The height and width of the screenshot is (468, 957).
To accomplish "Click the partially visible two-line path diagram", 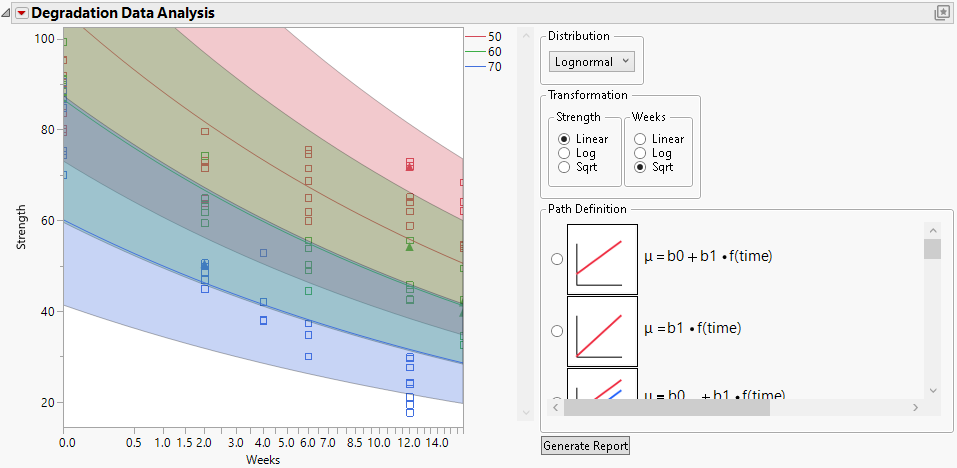I will [602, 385].
